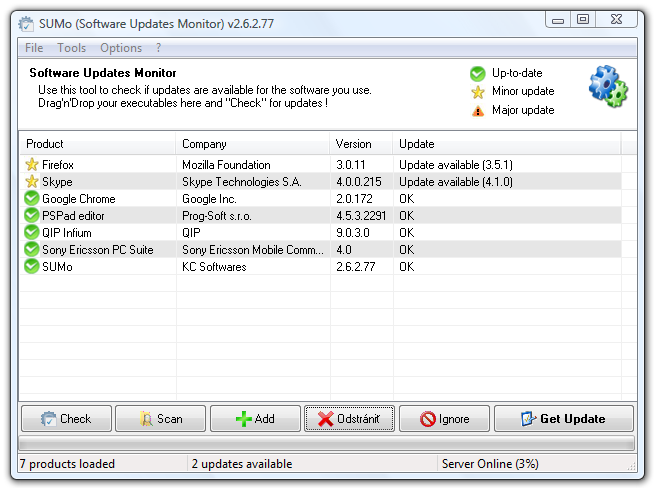Click Update available (3.5.1) for Firefox
Screen dimensions: 654x488
[x=456, y=165]
